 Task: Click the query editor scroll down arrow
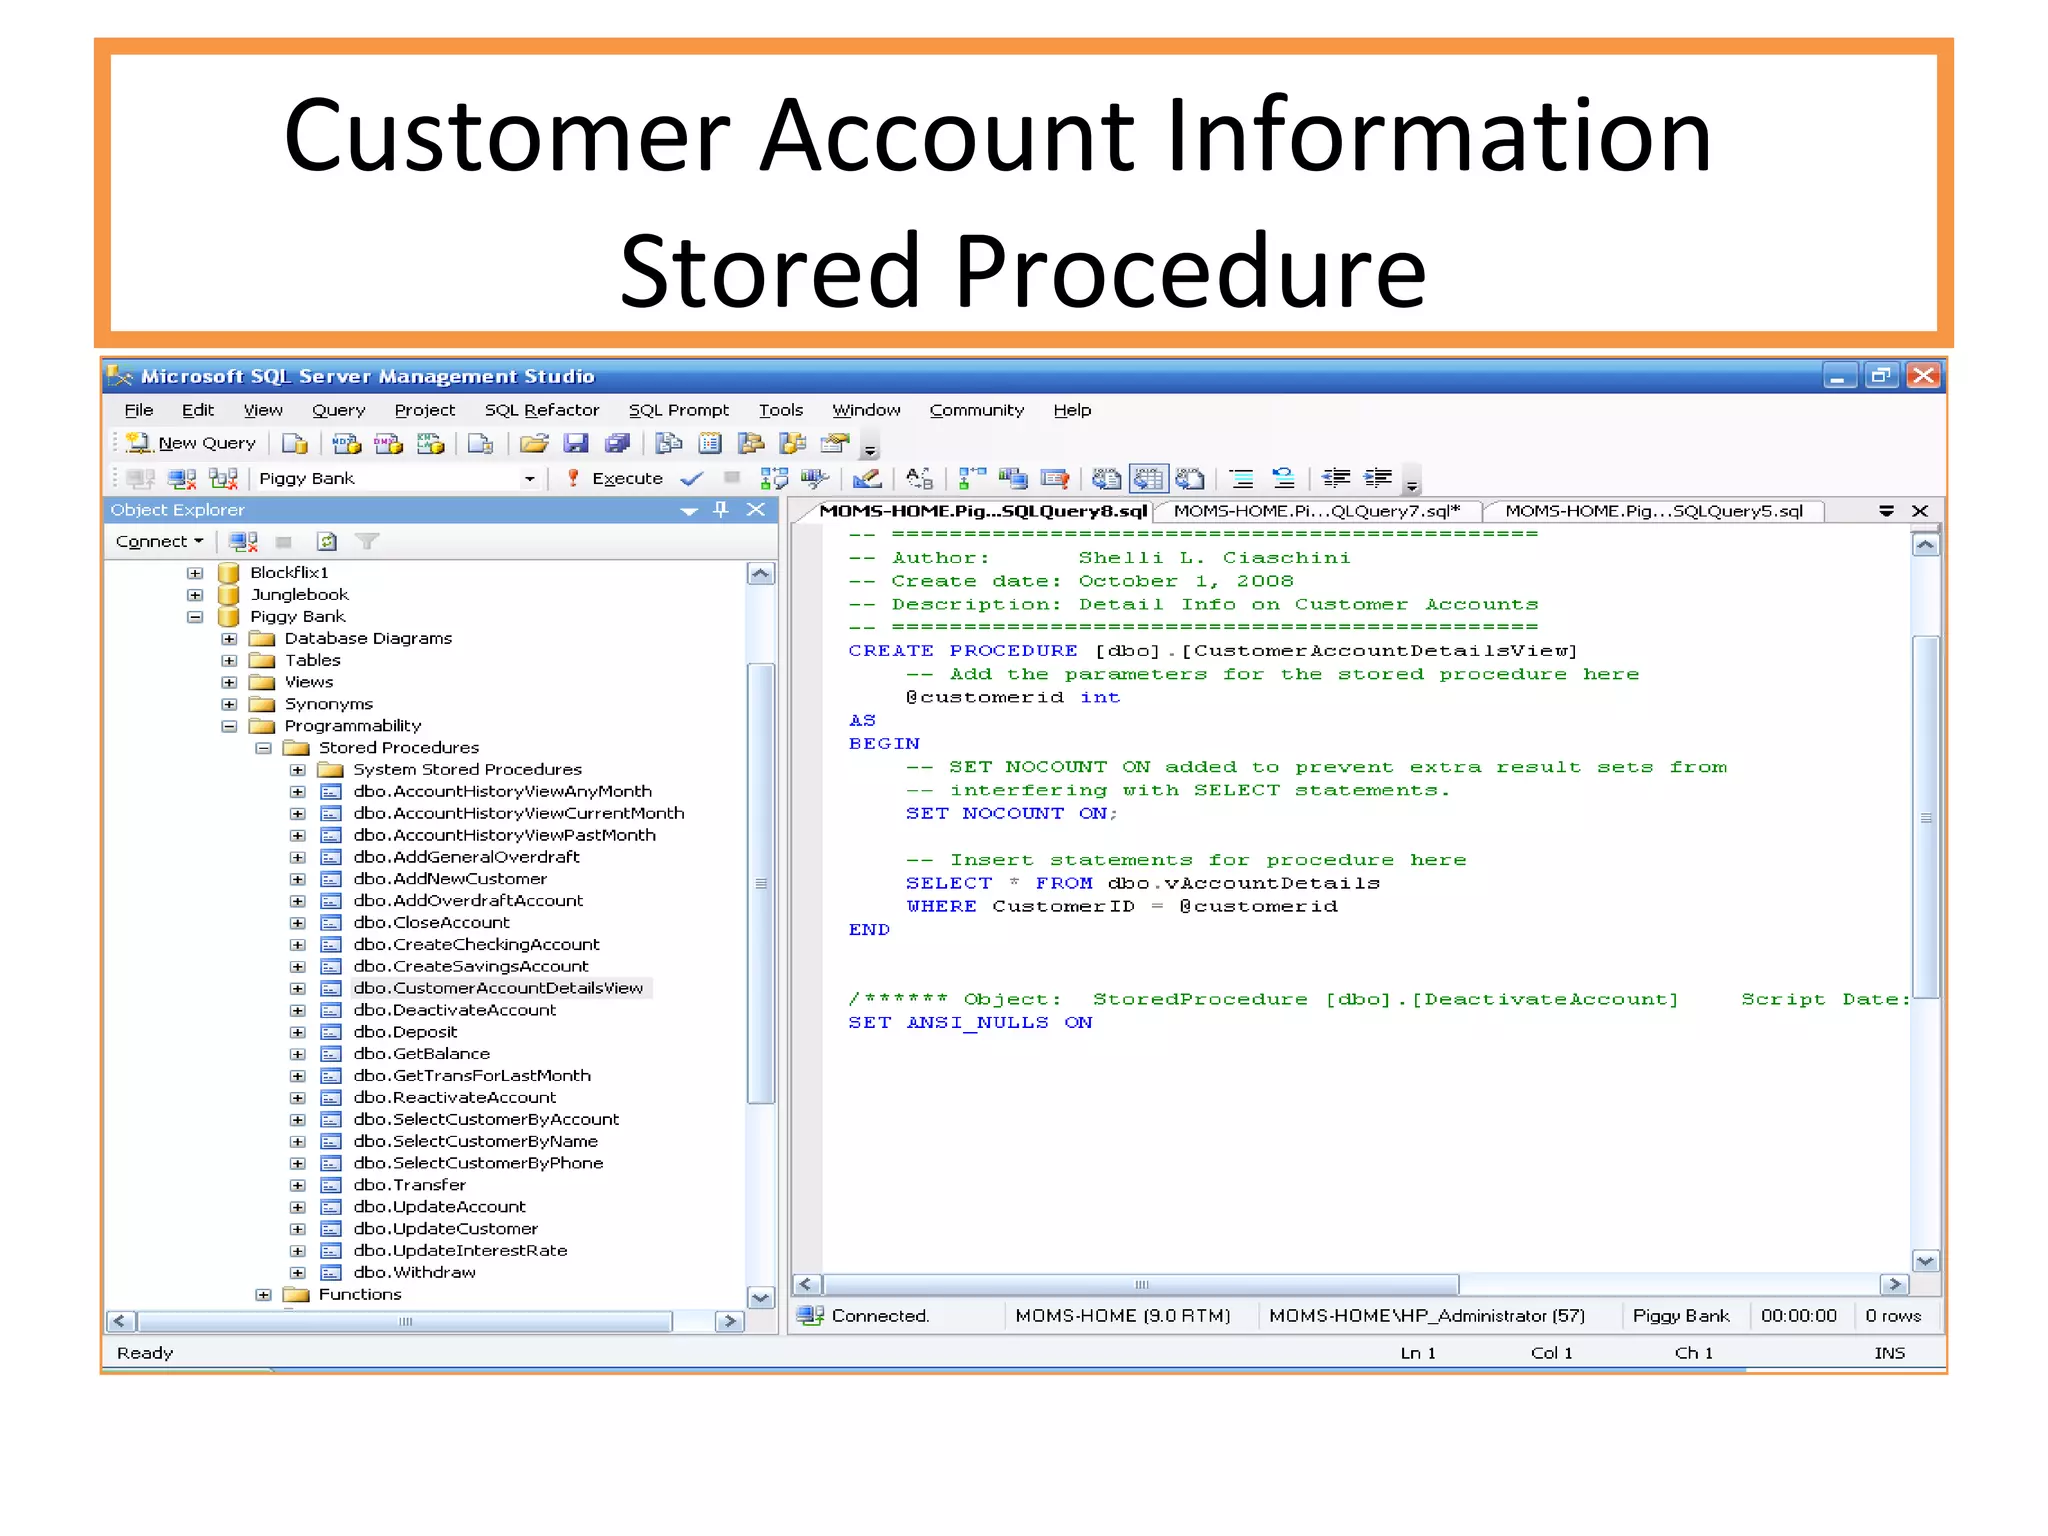pyautogui.click(x=1926, y=1262)
